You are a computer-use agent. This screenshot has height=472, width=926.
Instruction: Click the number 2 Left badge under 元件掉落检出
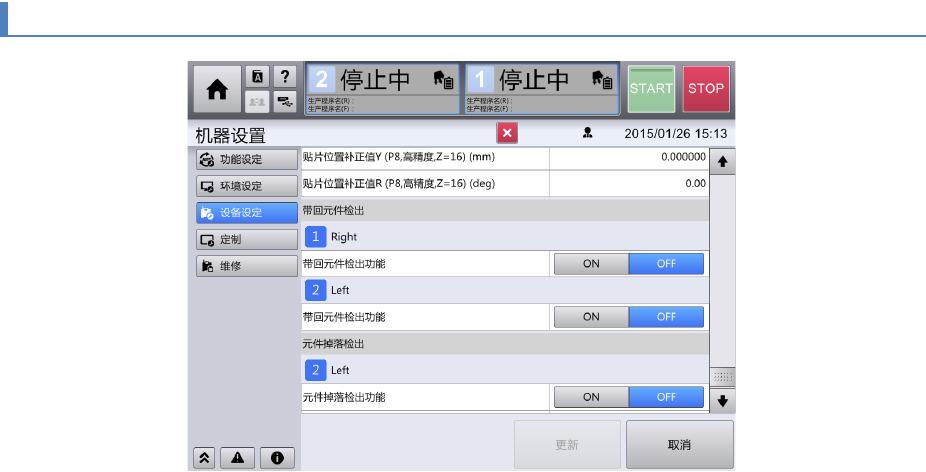[315, 370]
